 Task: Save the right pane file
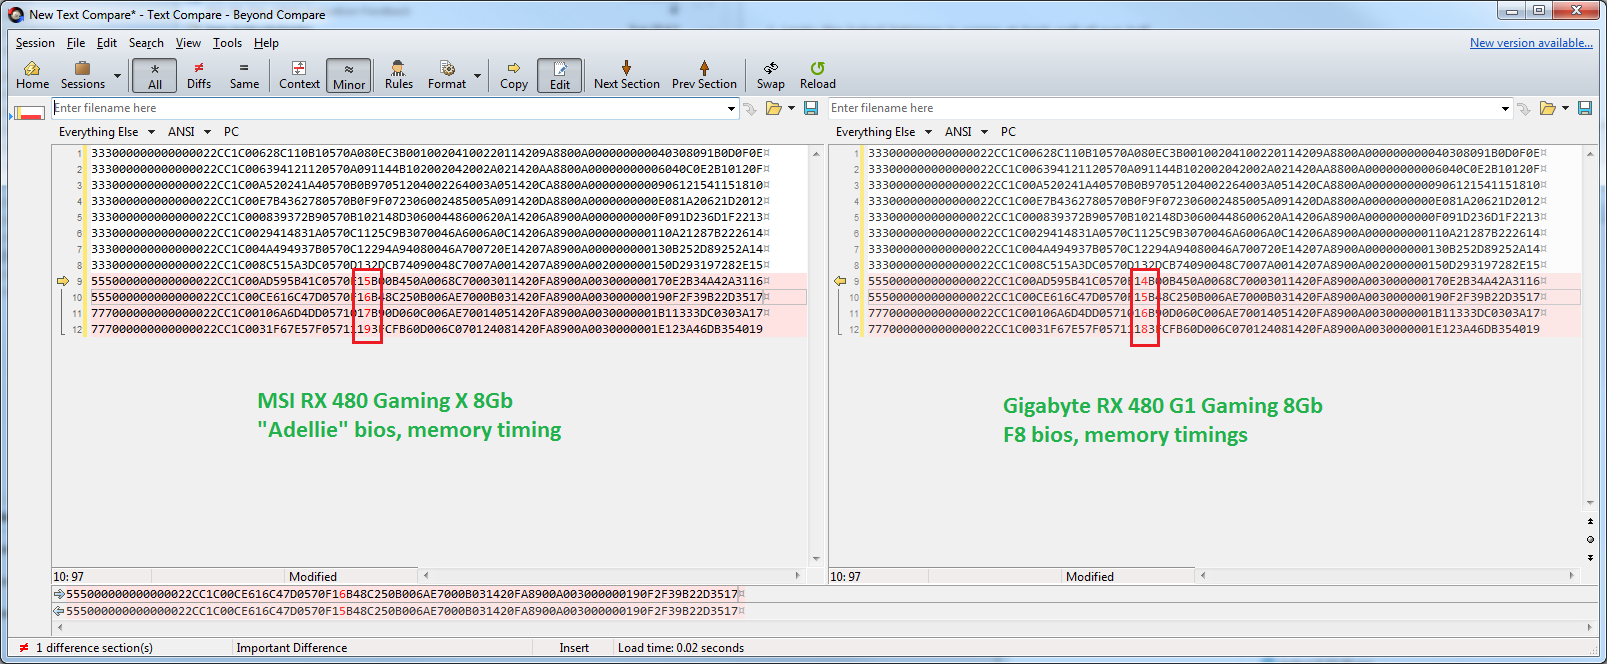1585,108
